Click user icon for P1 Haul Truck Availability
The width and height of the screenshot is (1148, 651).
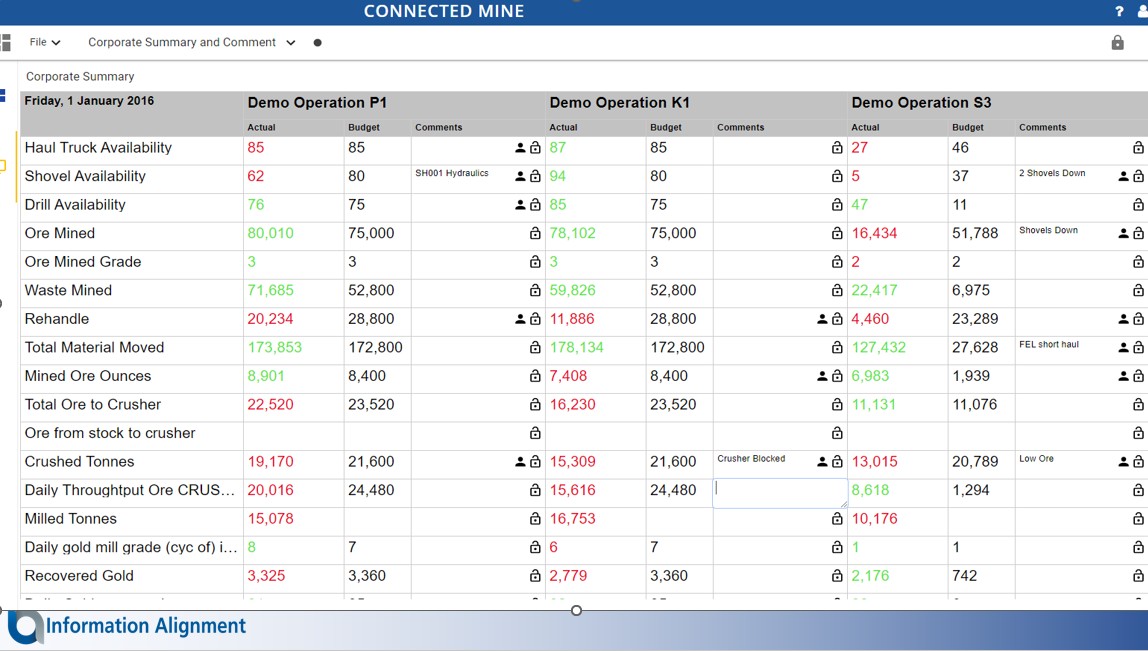tap(520, 147)
